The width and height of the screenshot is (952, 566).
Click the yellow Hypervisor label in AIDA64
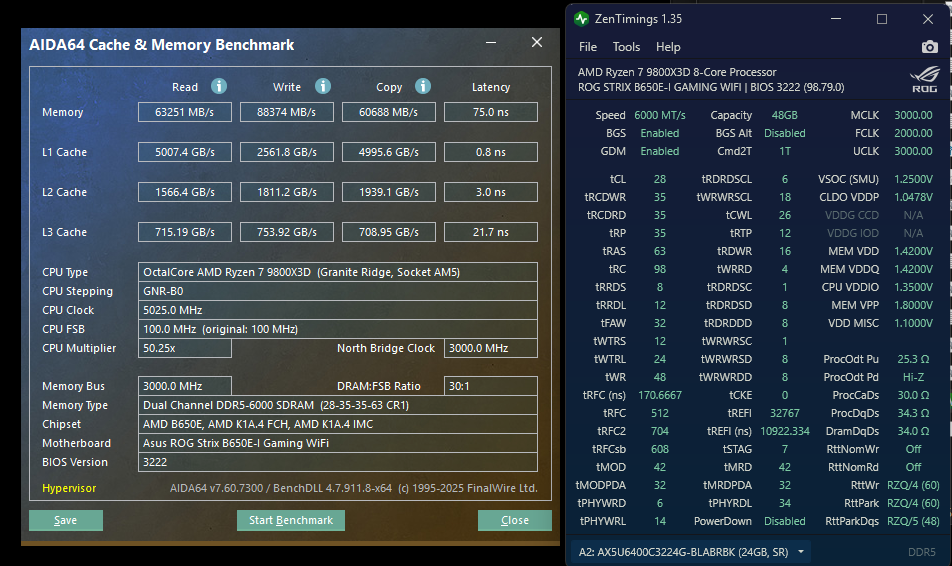69,488
